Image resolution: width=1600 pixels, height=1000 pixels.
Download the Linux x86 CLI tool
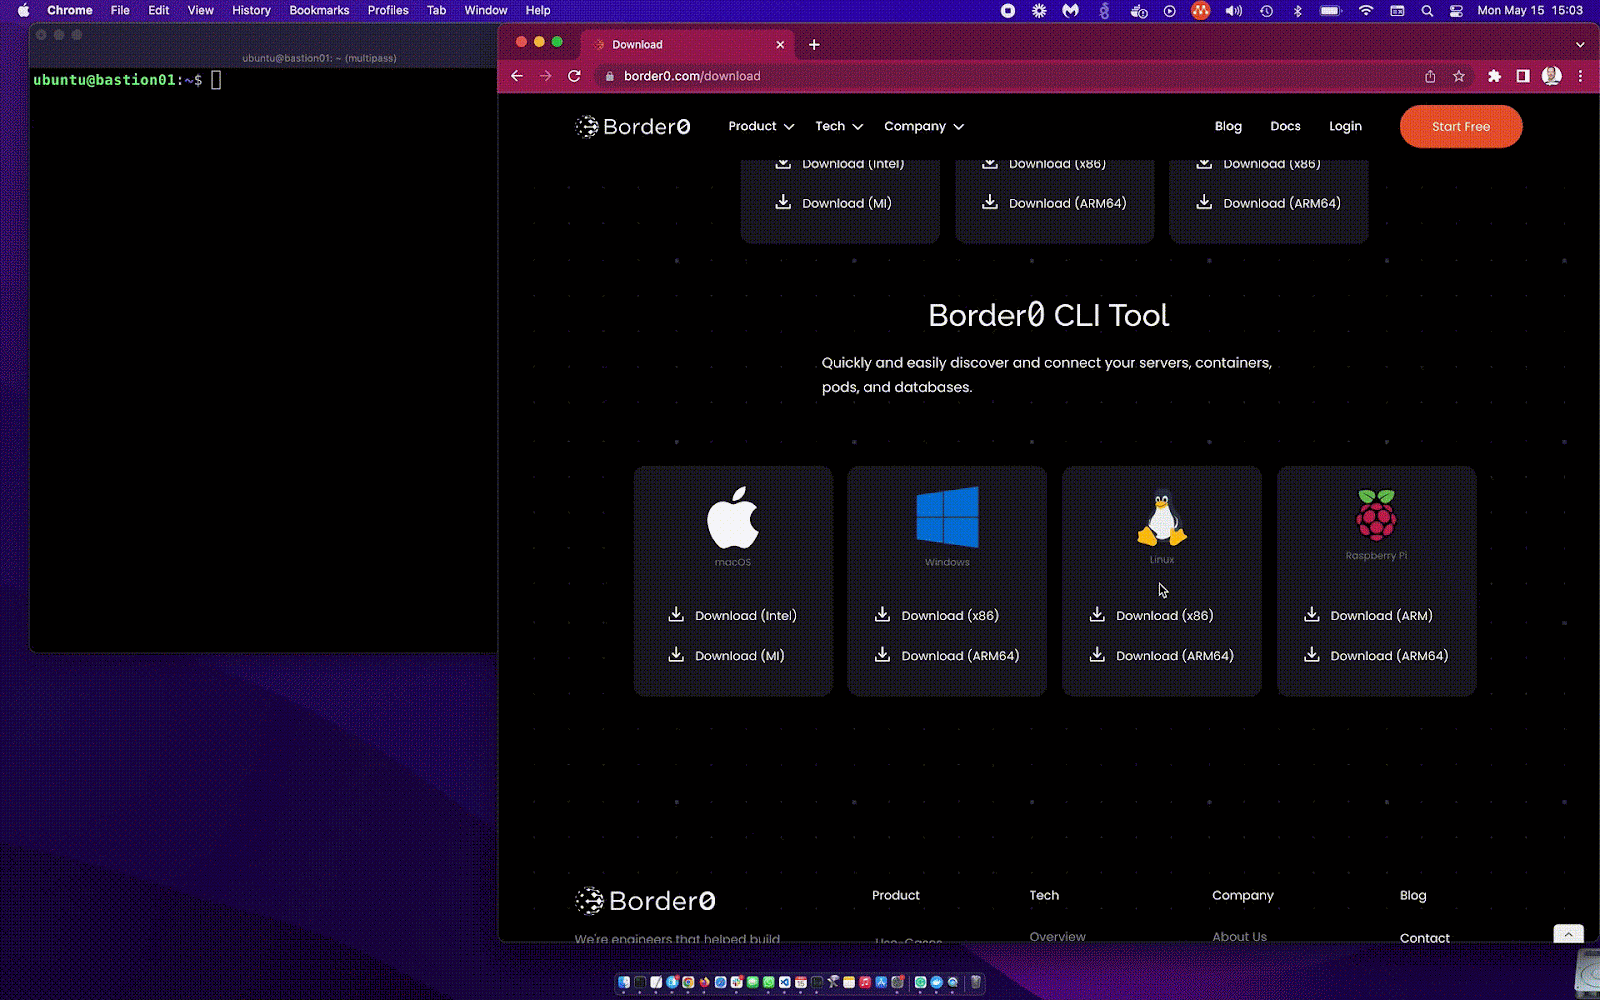(x=1151, y=615)
